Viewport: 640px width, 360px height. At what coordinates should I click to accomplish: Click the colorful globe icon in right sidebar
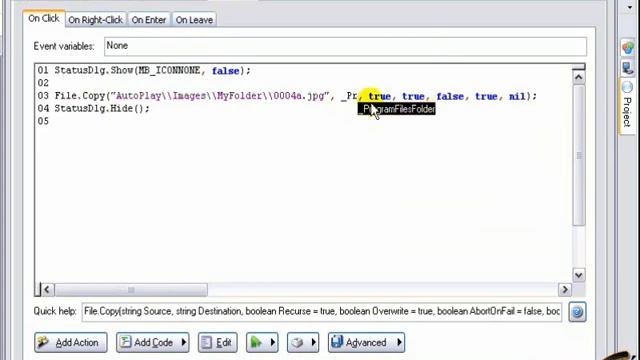pos(628,47)
